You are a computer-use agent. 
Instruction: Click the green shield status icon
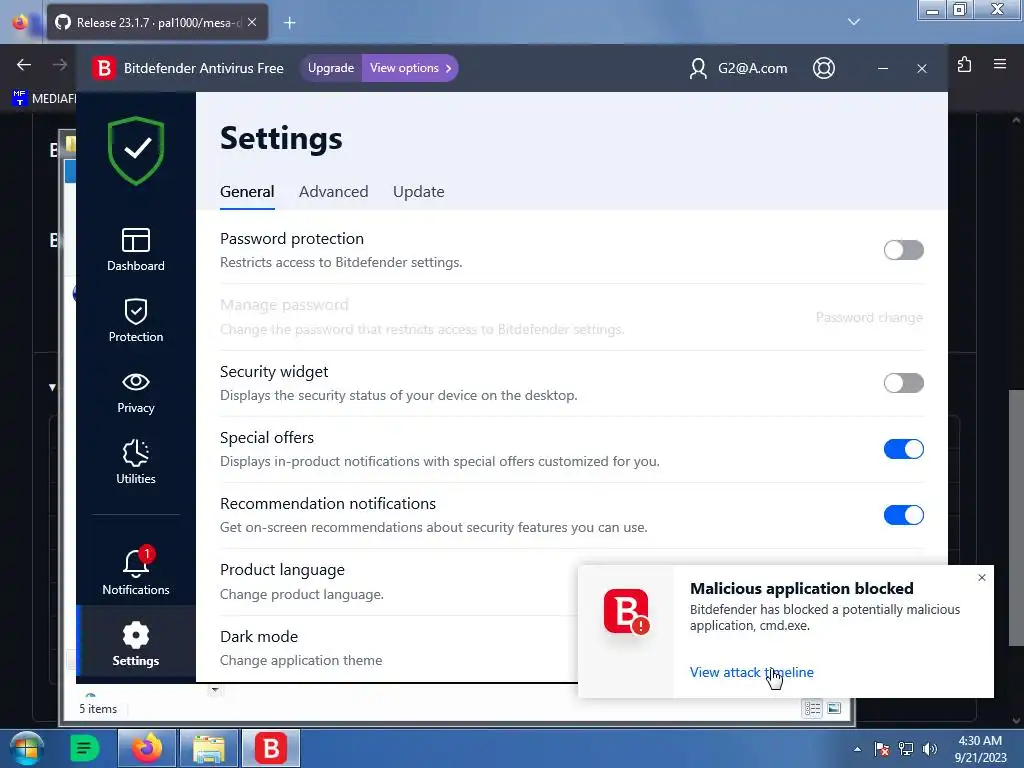pos(136,150)
